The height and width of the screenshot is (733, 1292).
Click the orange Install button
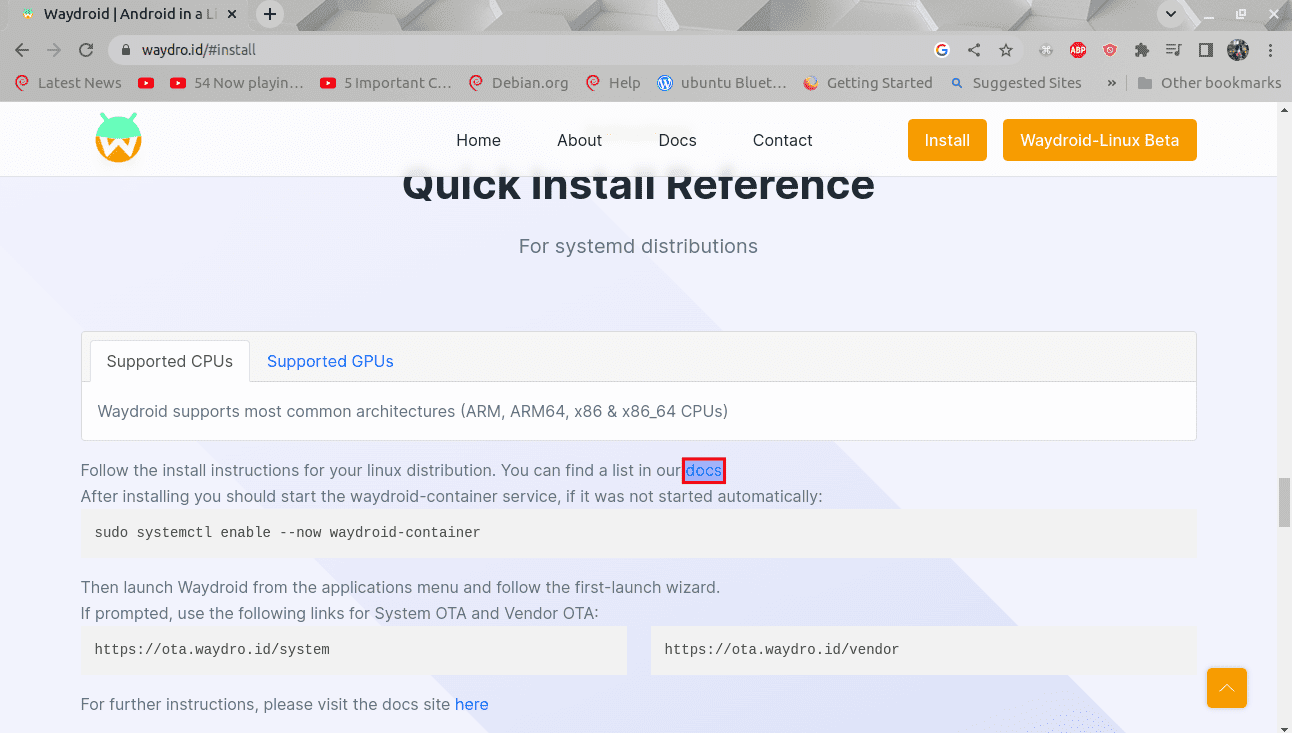pos(946,140)
